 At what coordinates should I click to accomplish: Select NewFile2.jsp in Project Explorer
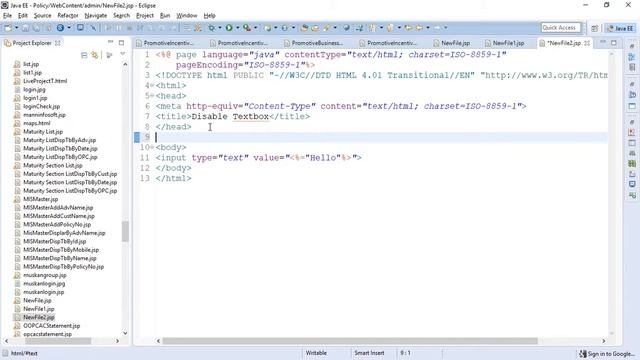pyautogui.click(x=38, y=317)
